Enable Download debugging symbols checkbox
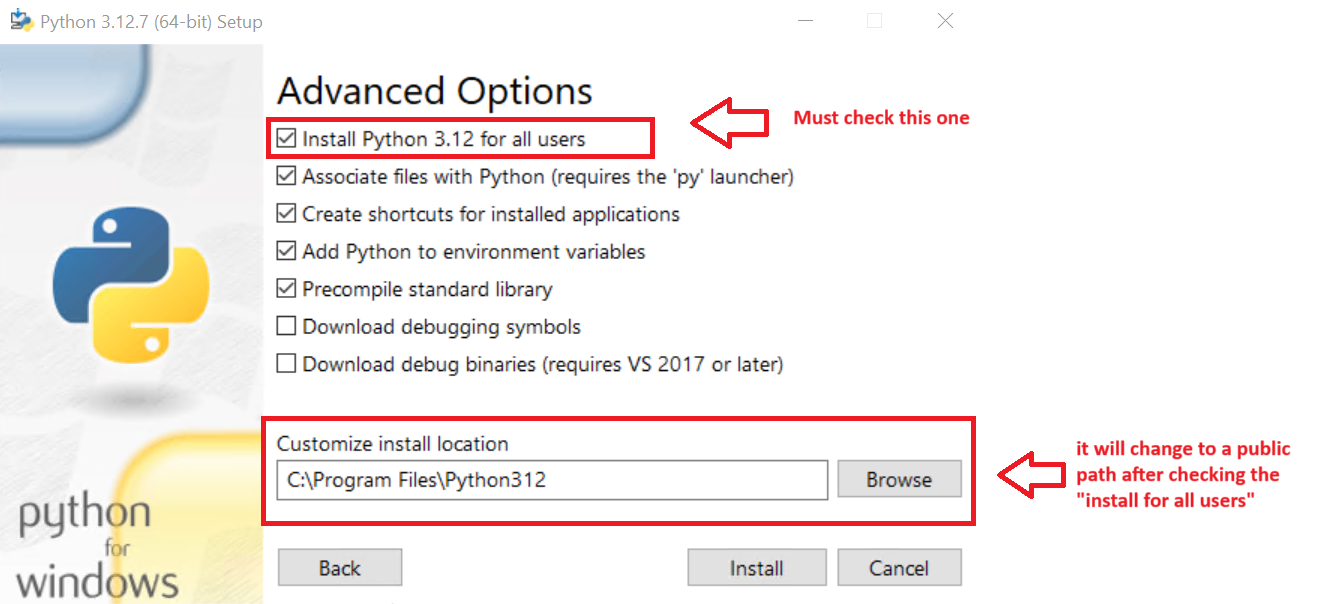 tap(286, 326)
